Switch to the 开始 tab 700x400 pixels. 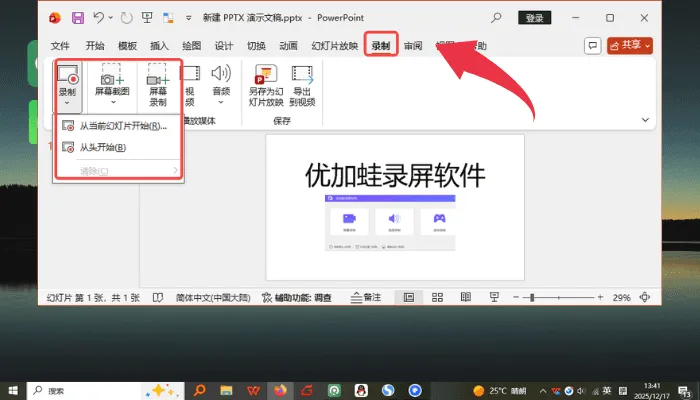[95, 46]
